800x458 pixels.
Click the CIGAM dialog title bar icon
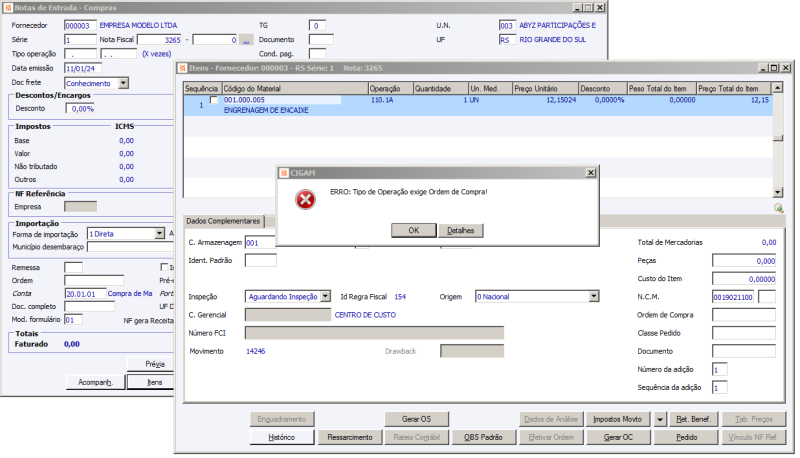click(284, 173)
